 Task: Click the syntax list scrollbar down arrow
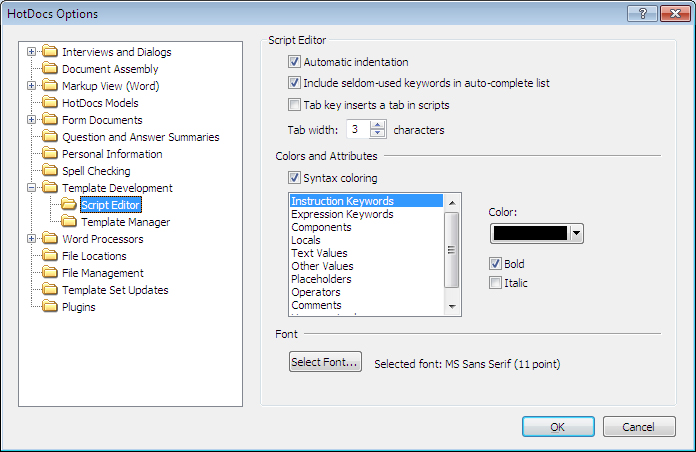point(452,306)
